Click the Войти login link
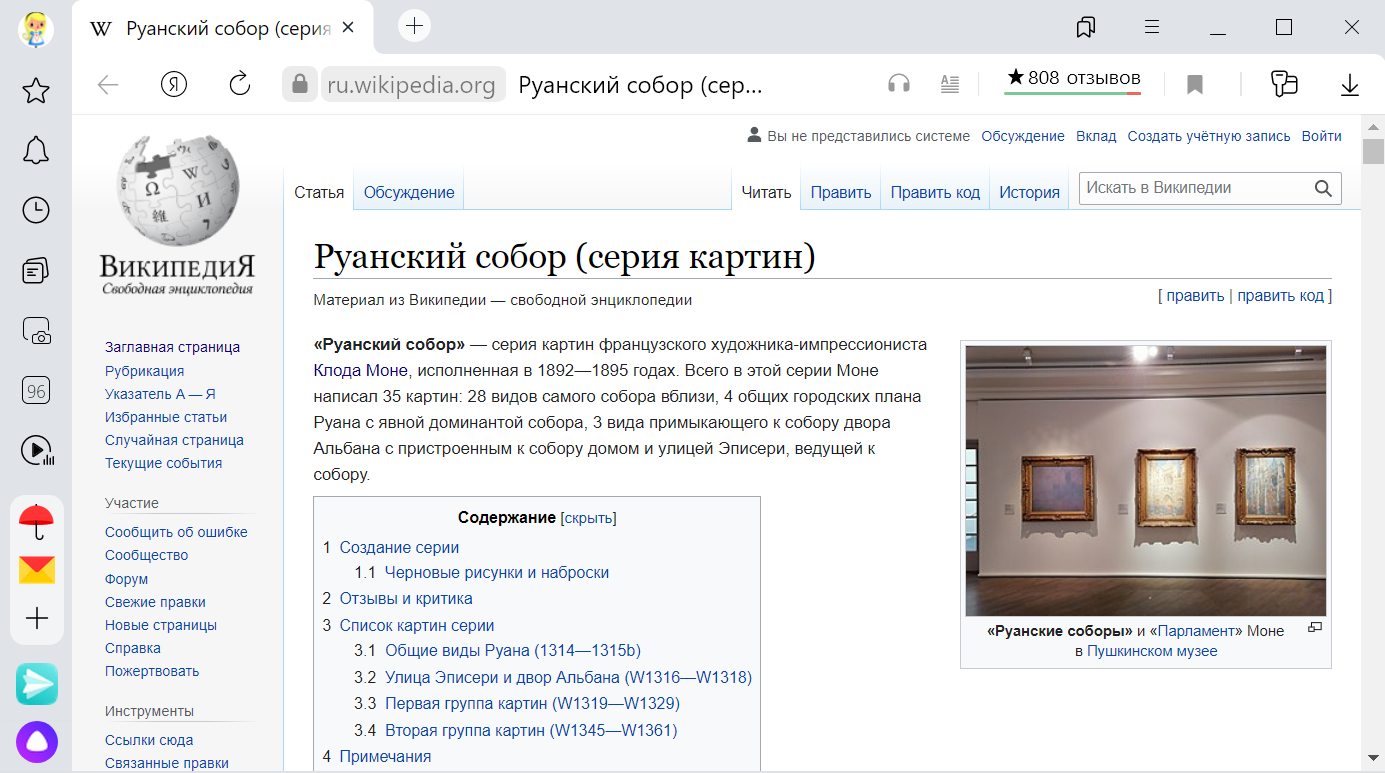This screenshot has width=1385, height=773. tap(1322, 136)
